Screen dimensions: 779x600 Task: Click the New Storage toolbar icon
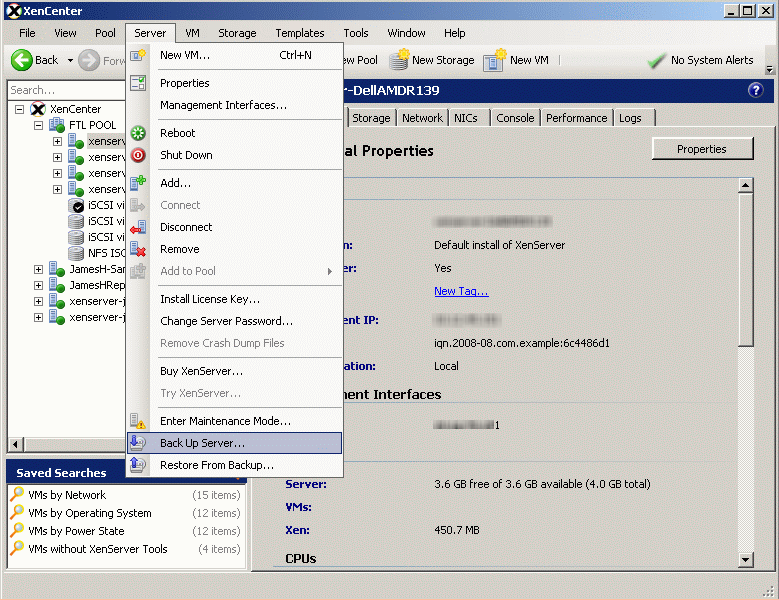(x=398, y=61)
